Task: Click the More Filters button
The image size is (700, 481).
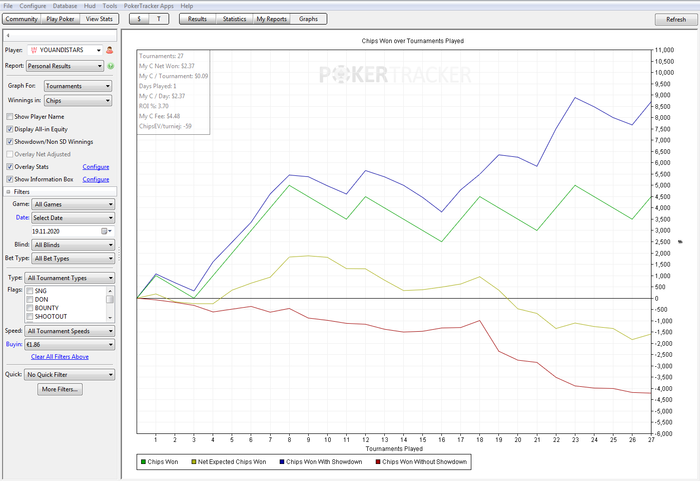Action: coord(60,389)
